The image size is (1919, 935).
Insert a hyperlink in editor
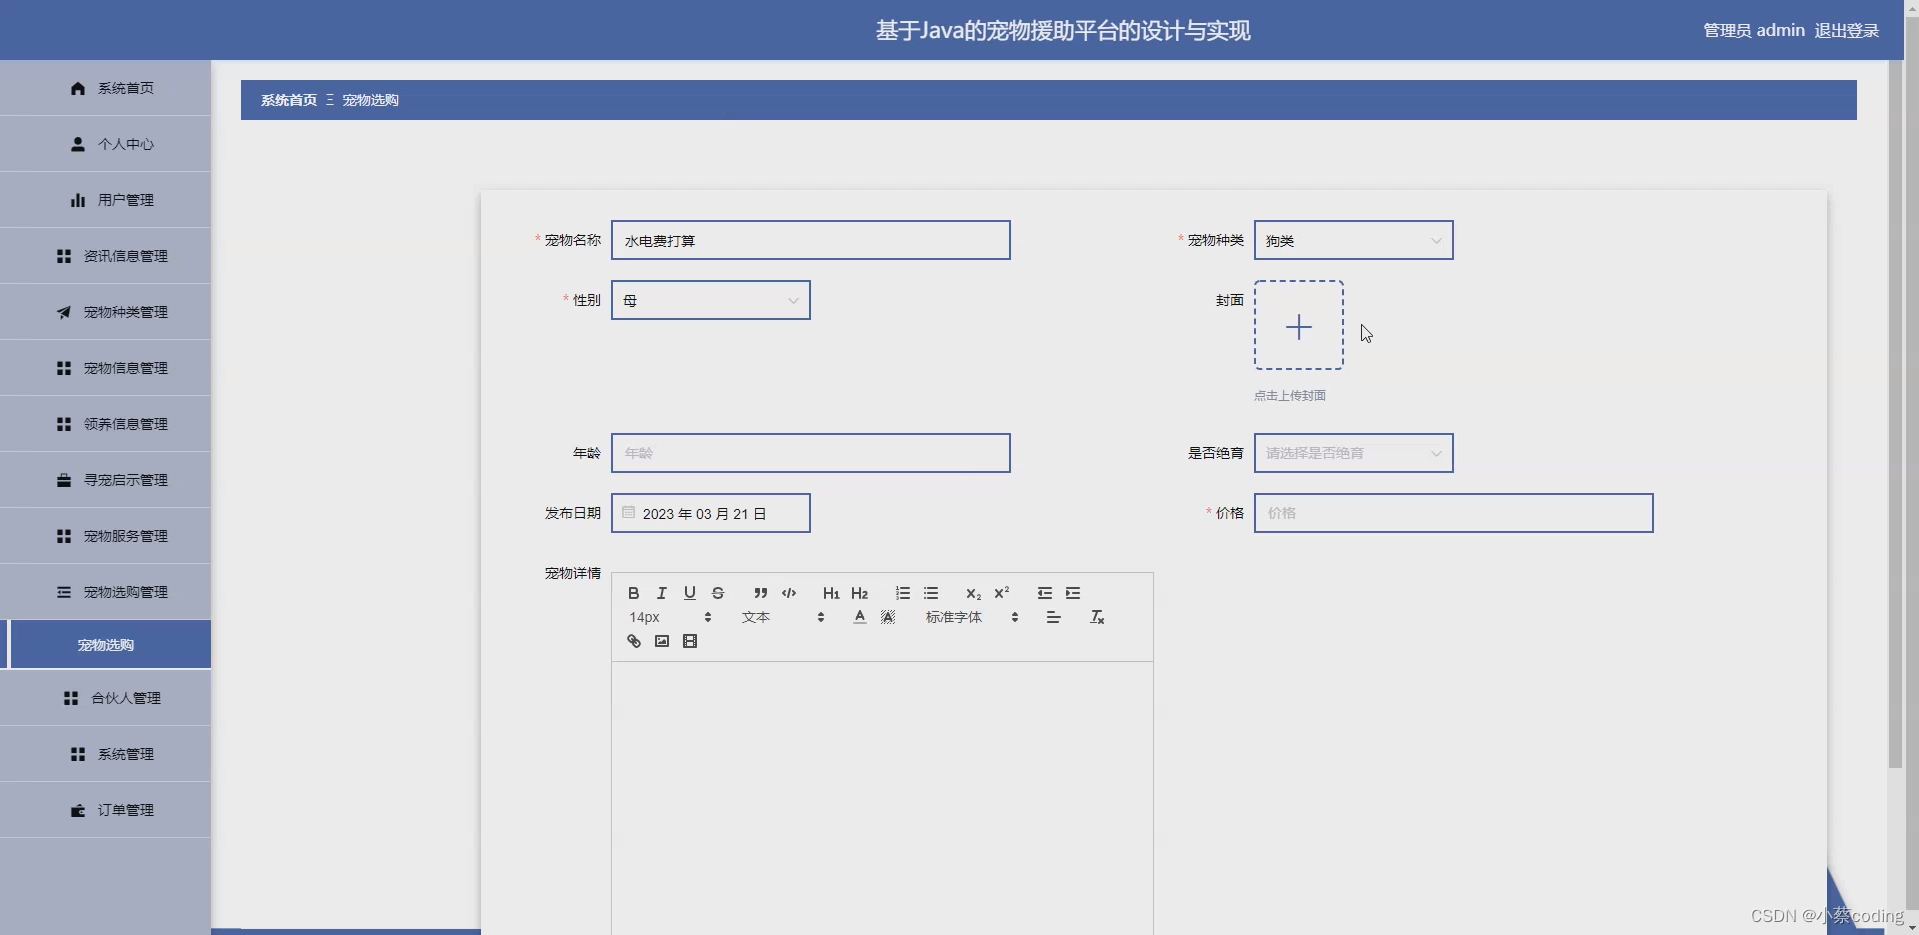pos(633,641)
